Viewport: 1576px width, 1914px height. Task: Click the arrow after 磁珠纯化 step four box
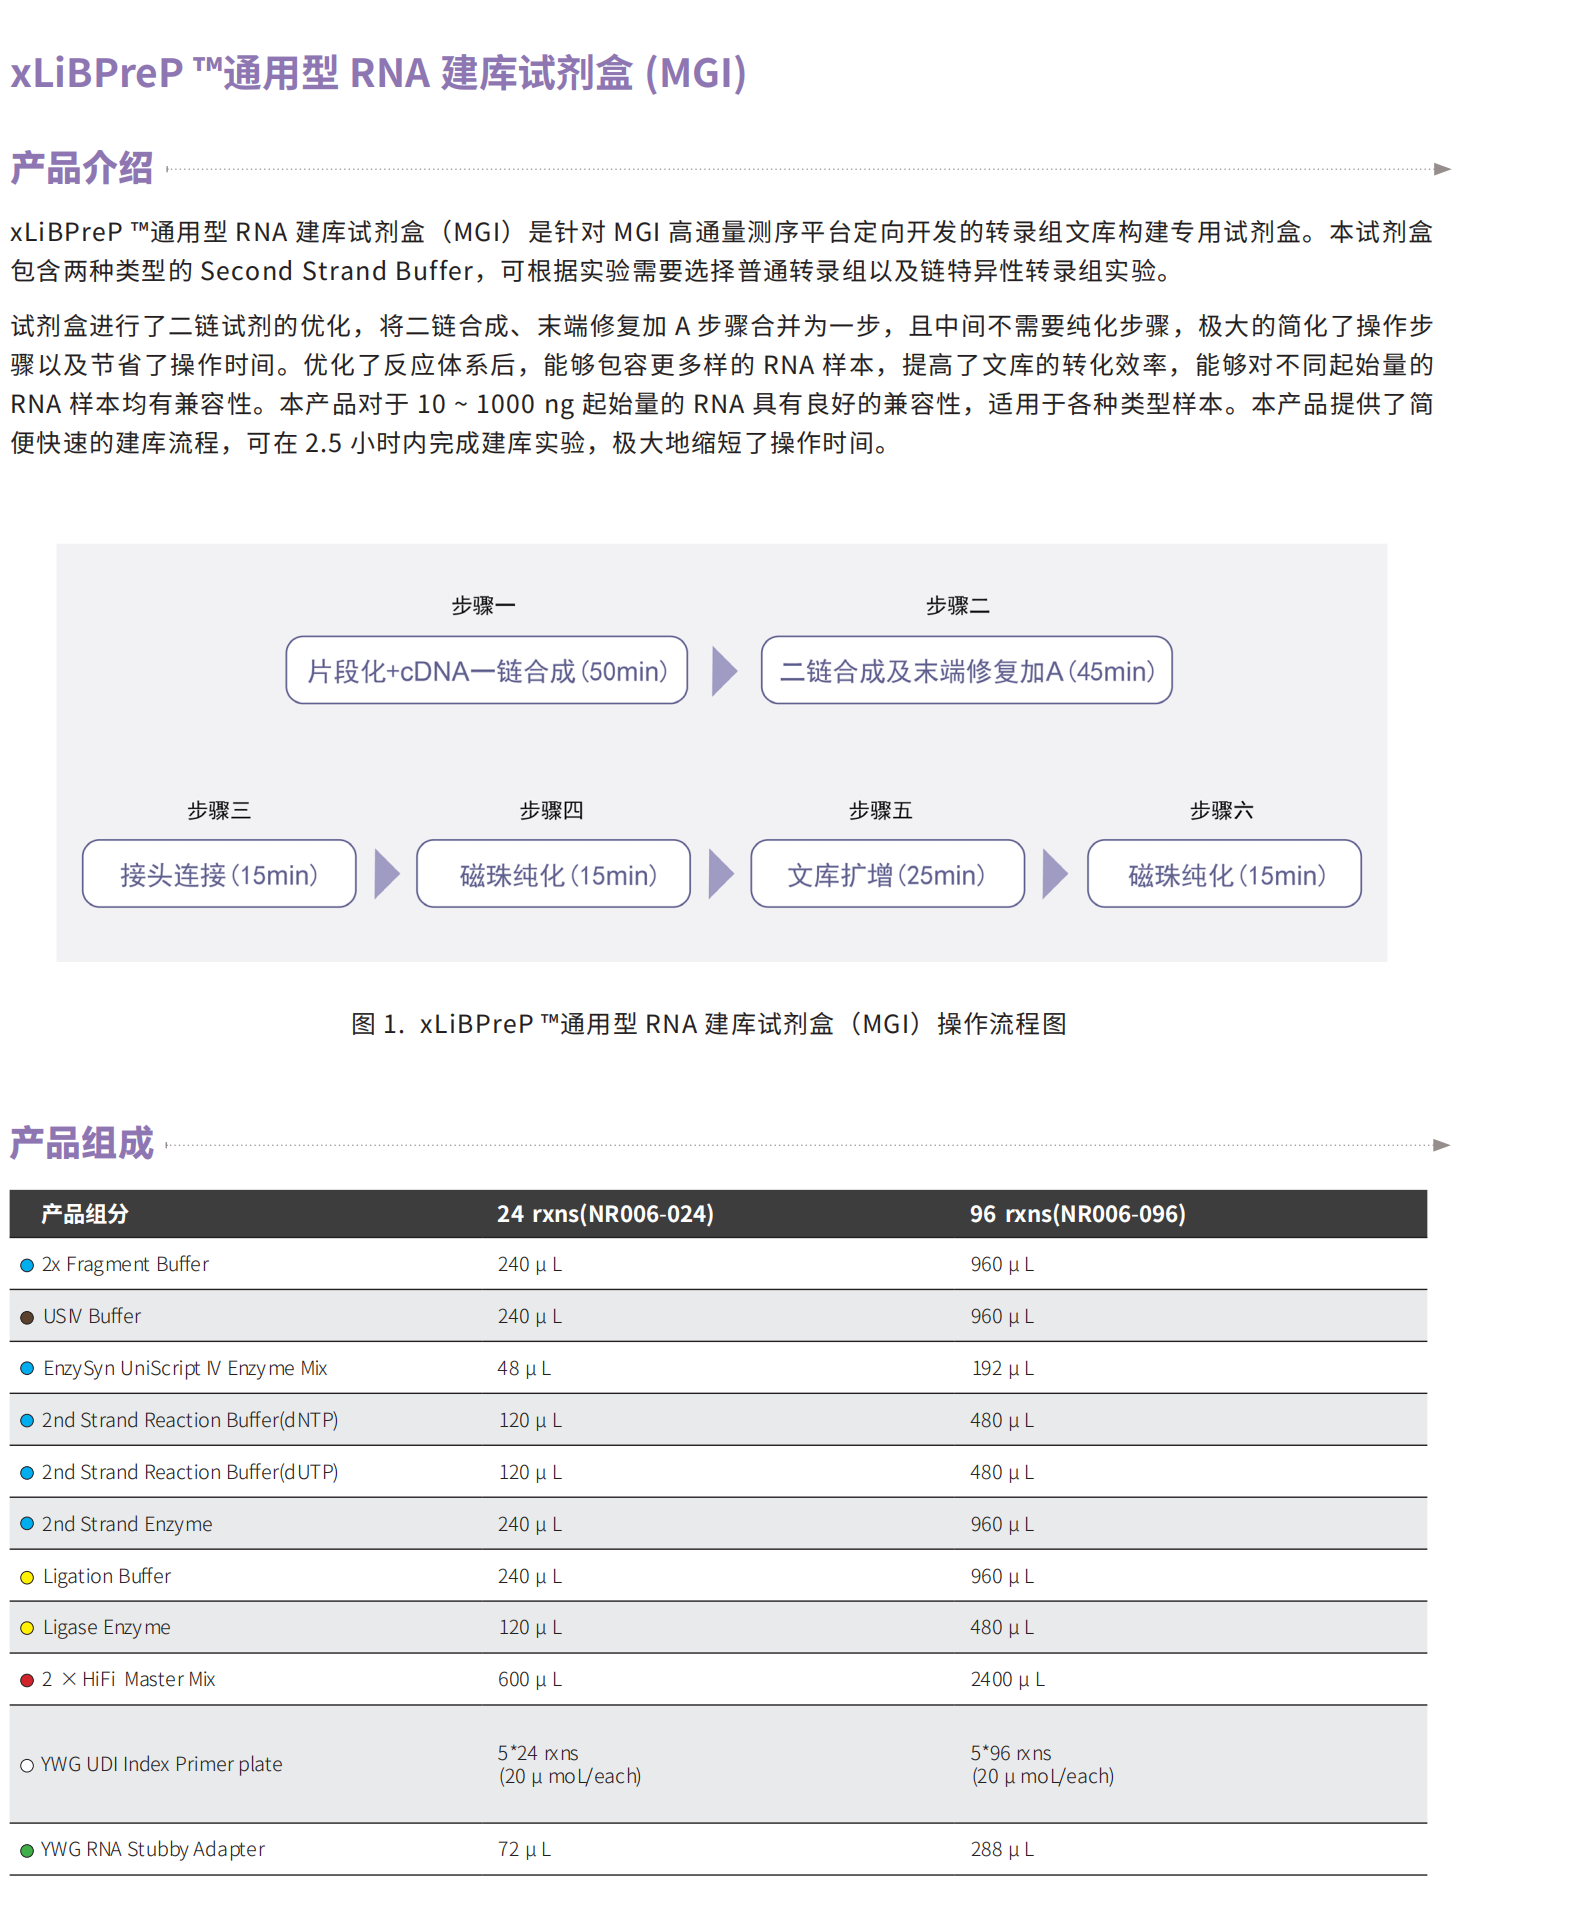[721, 874]
